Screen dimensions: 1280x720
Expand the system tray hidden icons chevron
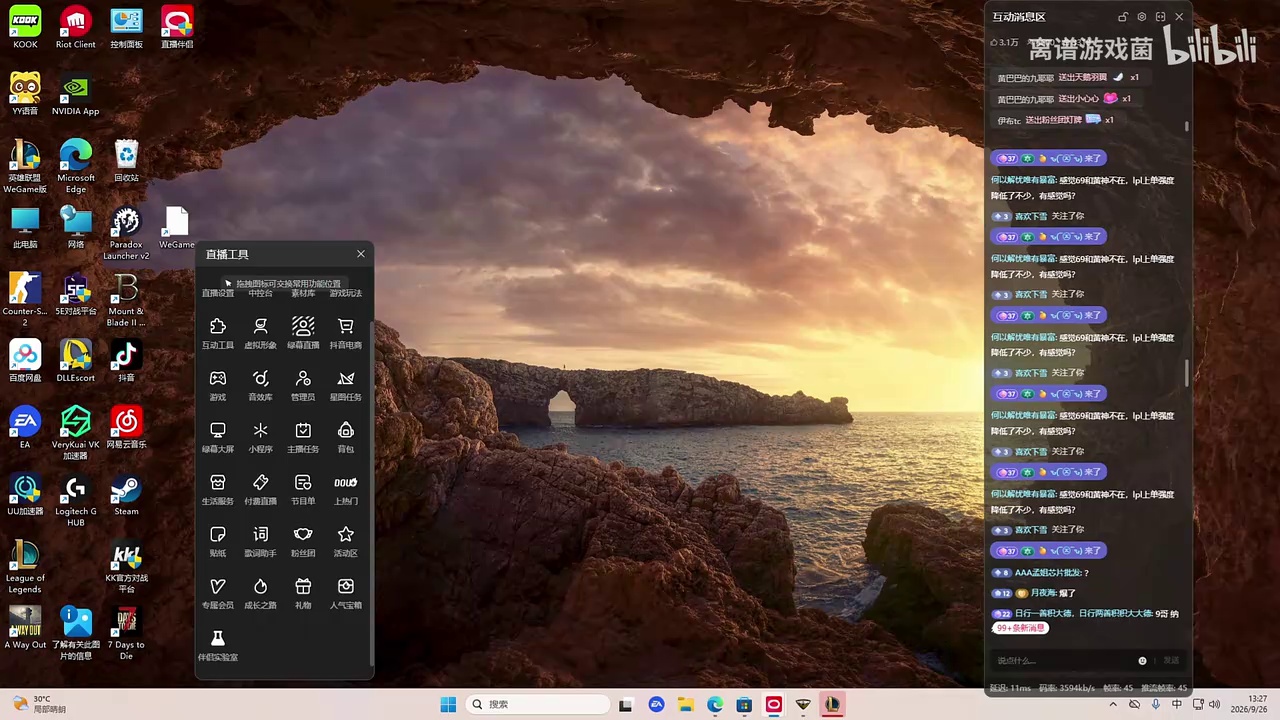[x=1113, y=704]
